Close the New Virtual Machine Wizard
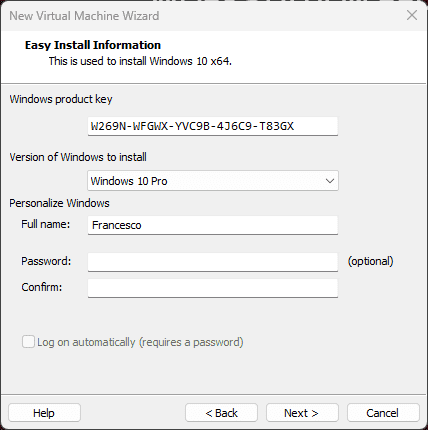This screenshot has height=430, width=428. pyautogui.click(x=412, y=15)
